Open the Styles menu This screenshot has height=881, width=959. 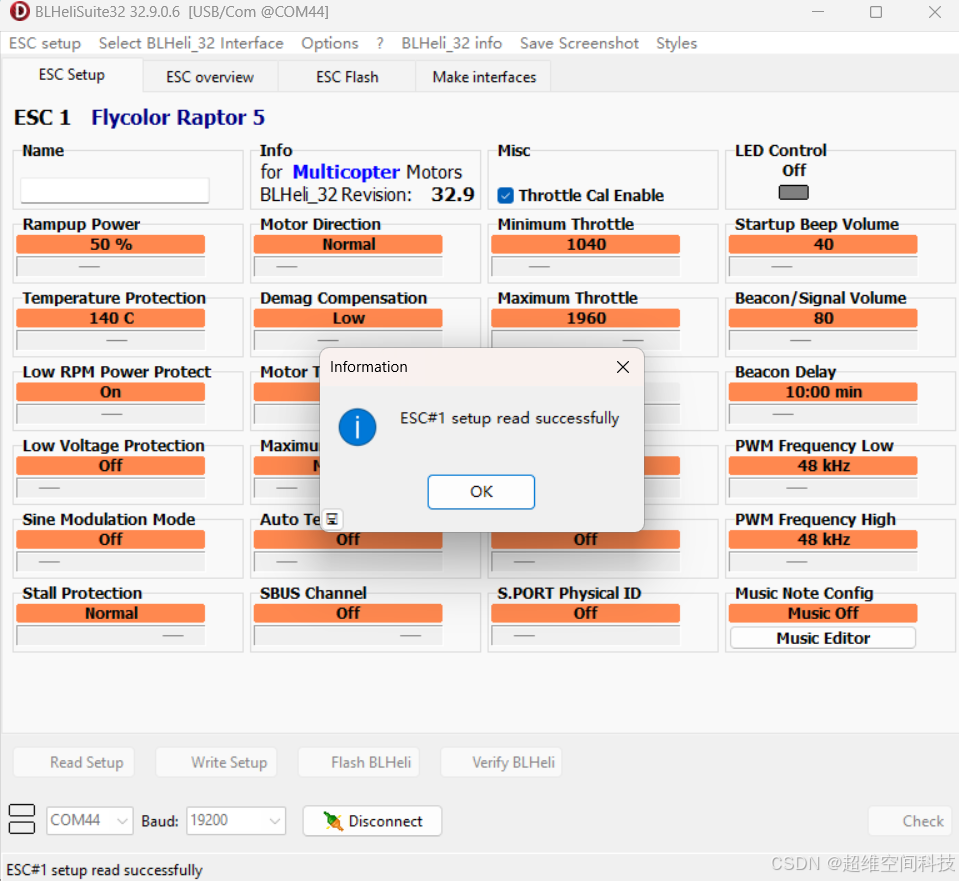pyautogui.click(x=676, y=43)
